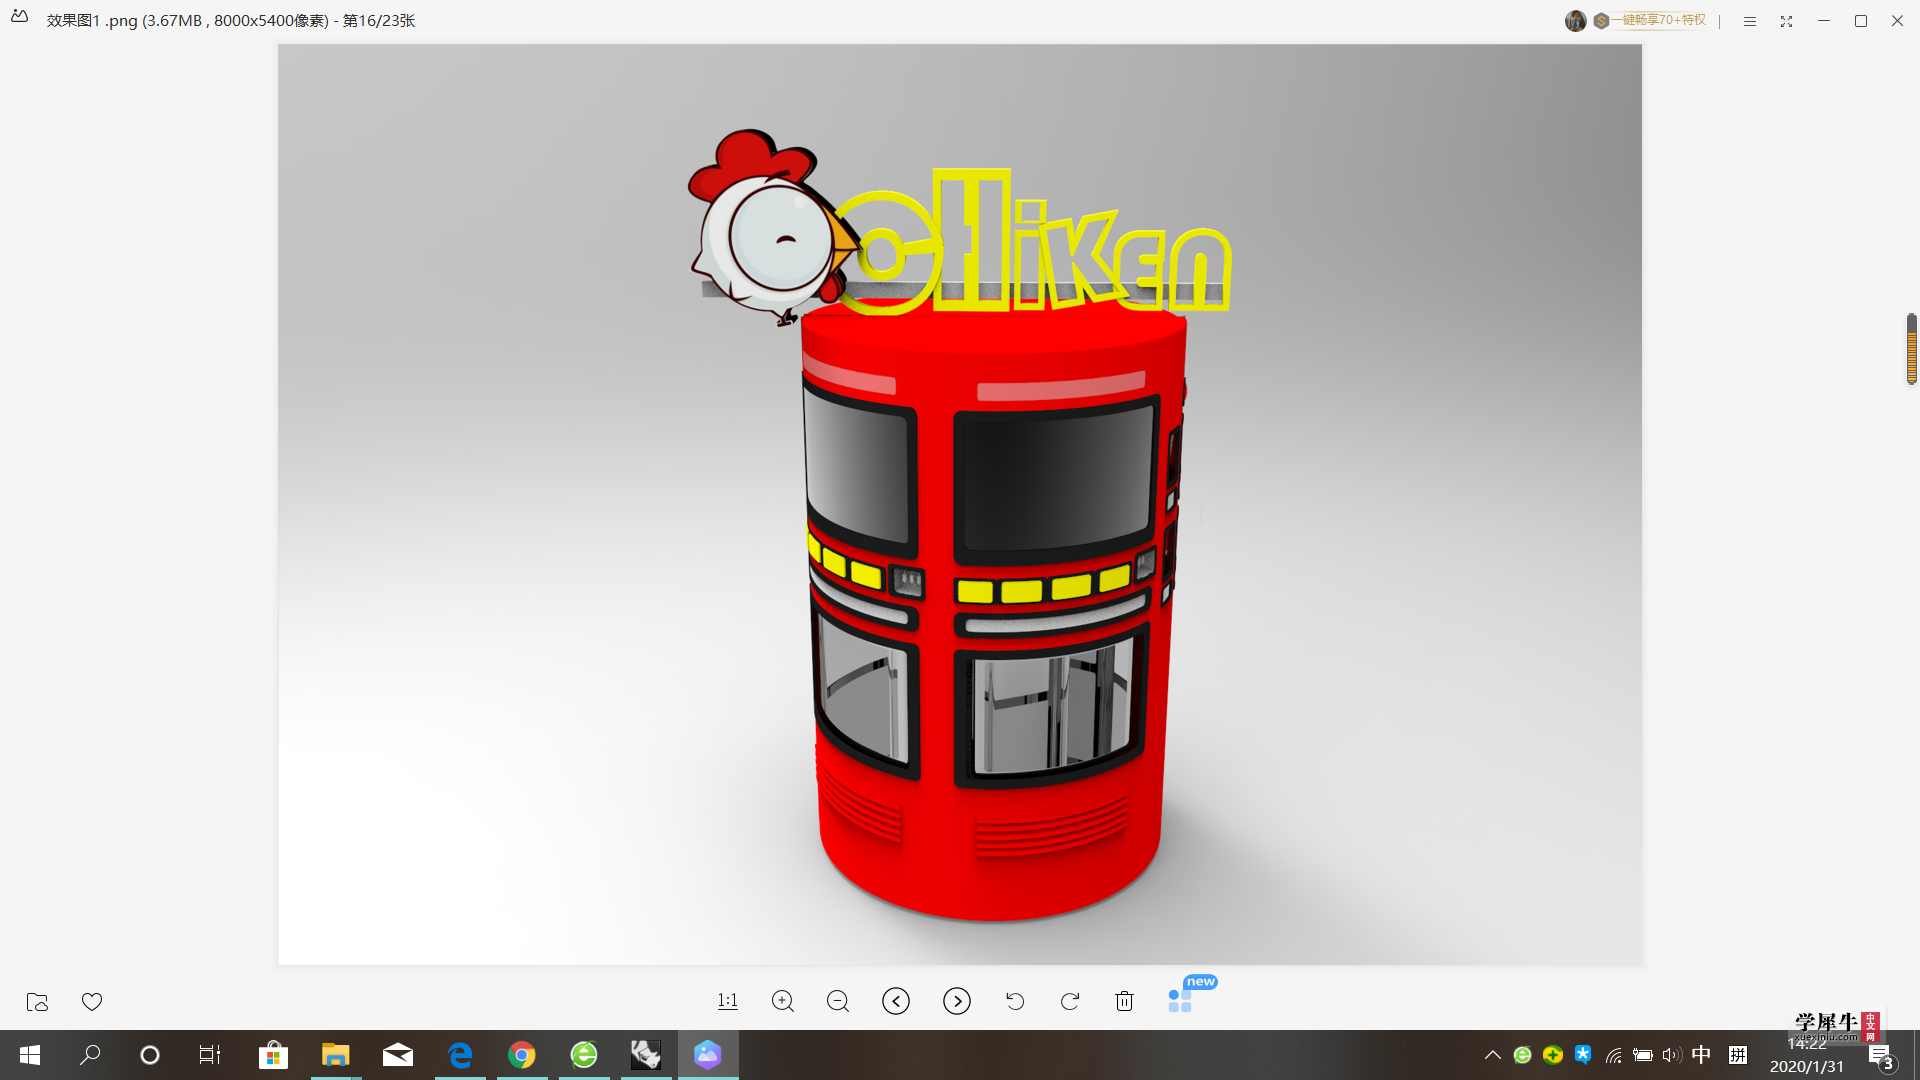
Task: Zoom in with the magnifier plus icon
Action: [x=783, y=1001]
